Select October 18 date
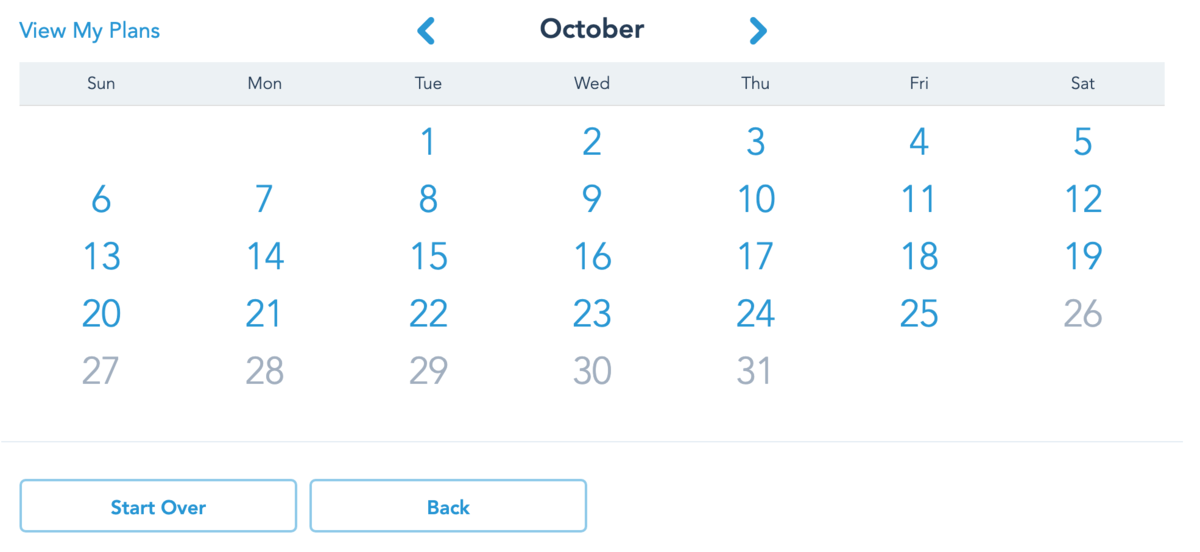Image resolution: width=1200 pixels, height=552 pixels. tap(919, 257)
